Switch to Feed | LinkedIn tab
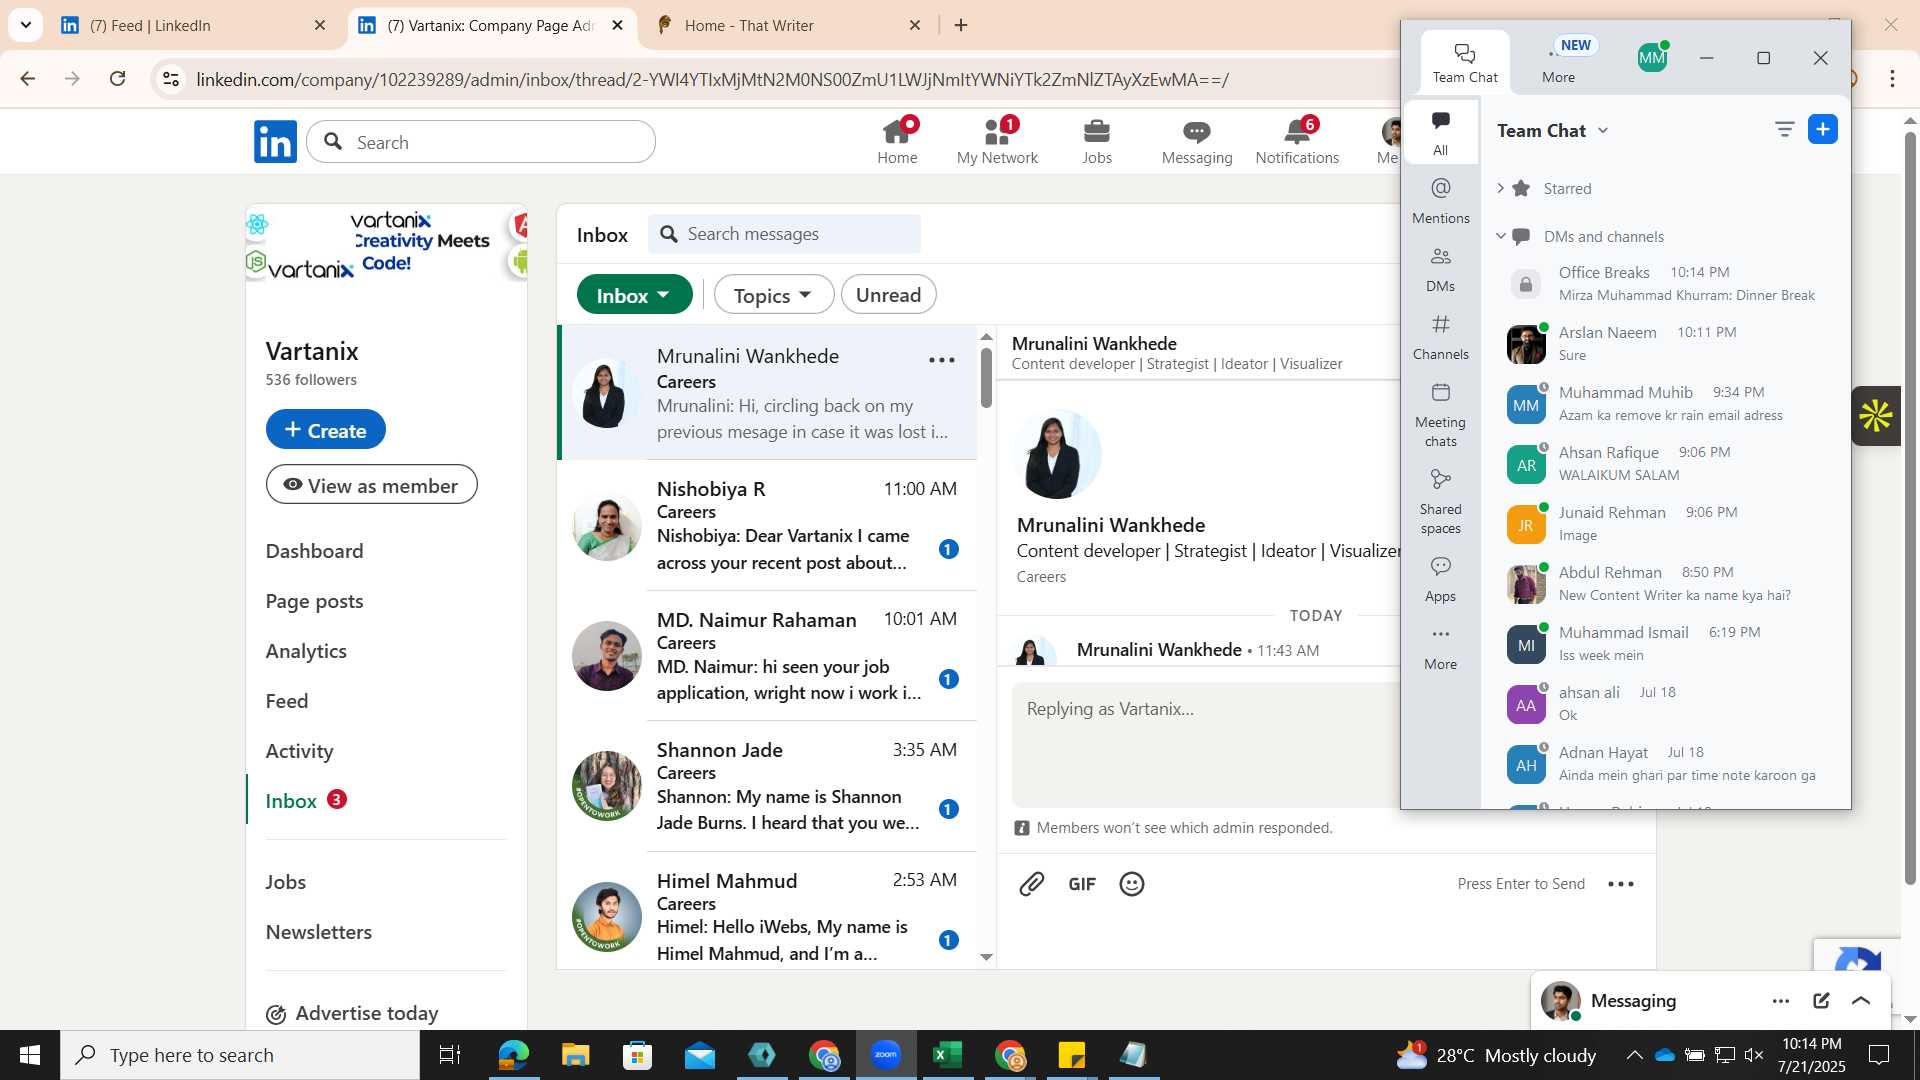 coord(192,26)
